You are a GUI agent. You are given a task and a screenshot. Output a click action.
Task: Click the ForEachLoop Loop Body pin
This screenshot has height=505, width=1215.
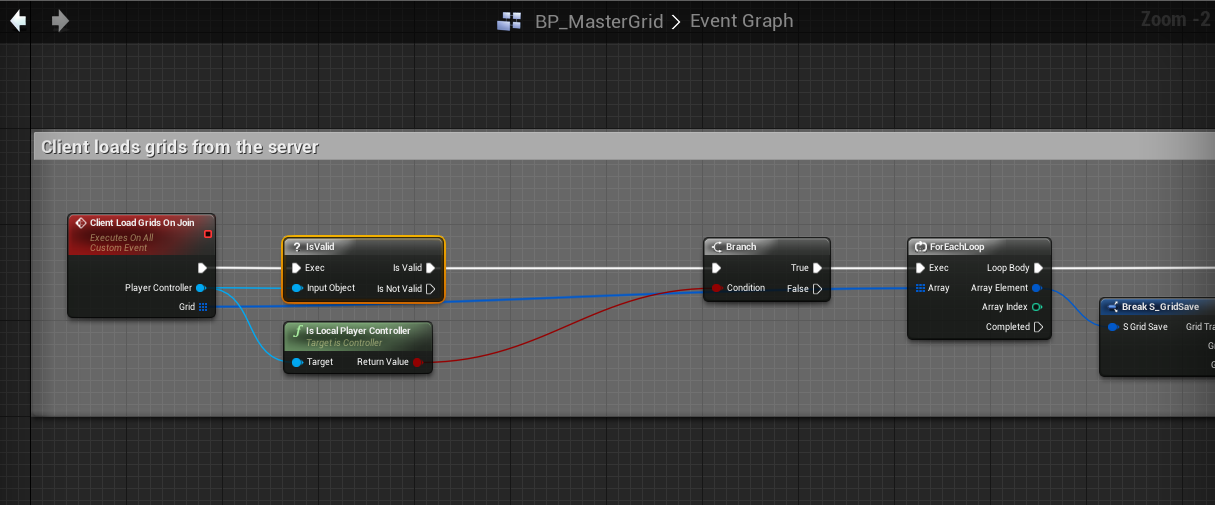pos(1038,268)
